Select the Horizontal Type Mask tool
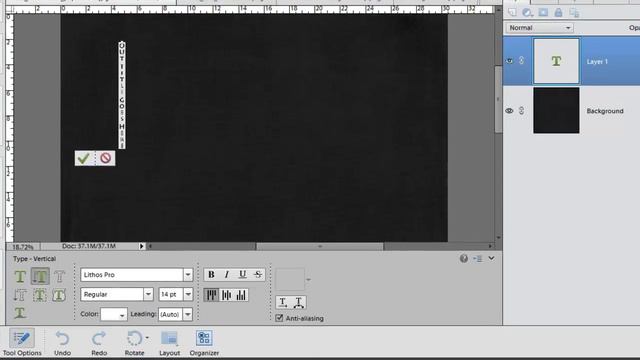This screenshot has height=360, width=640. point(59,276)
